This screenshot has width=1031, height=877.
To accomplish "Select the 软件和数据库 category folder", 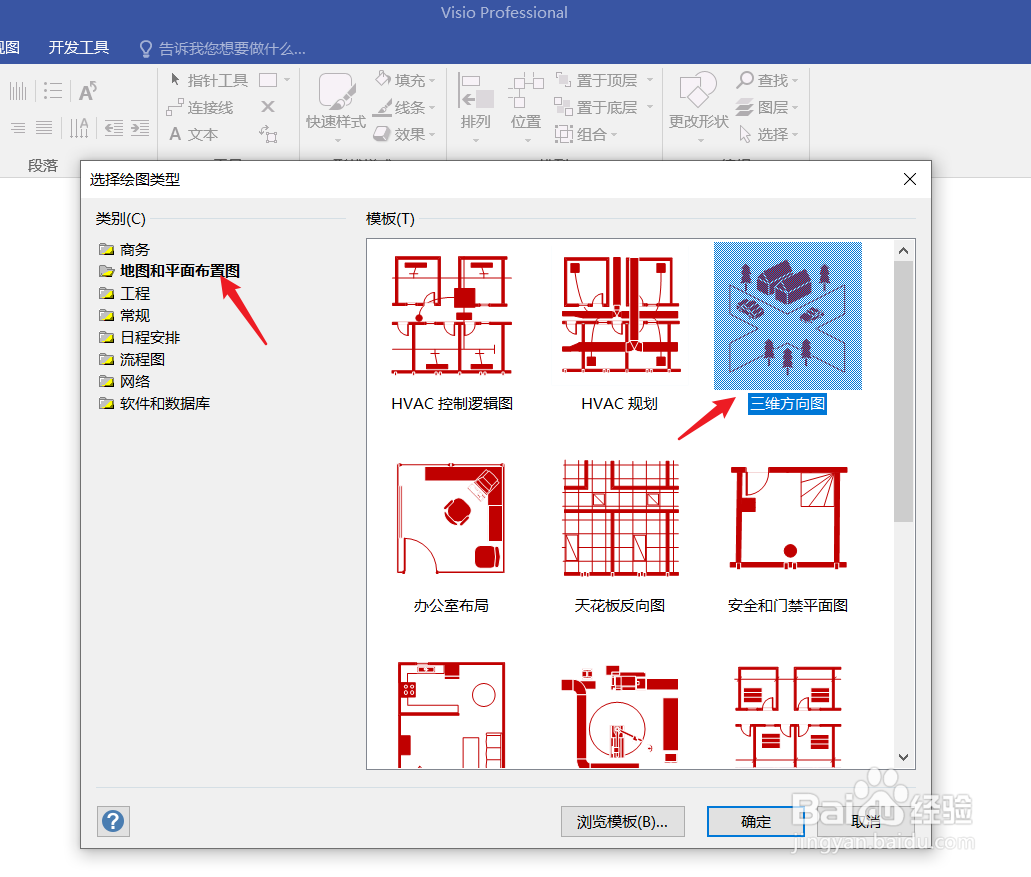I will tap(155, 403).
